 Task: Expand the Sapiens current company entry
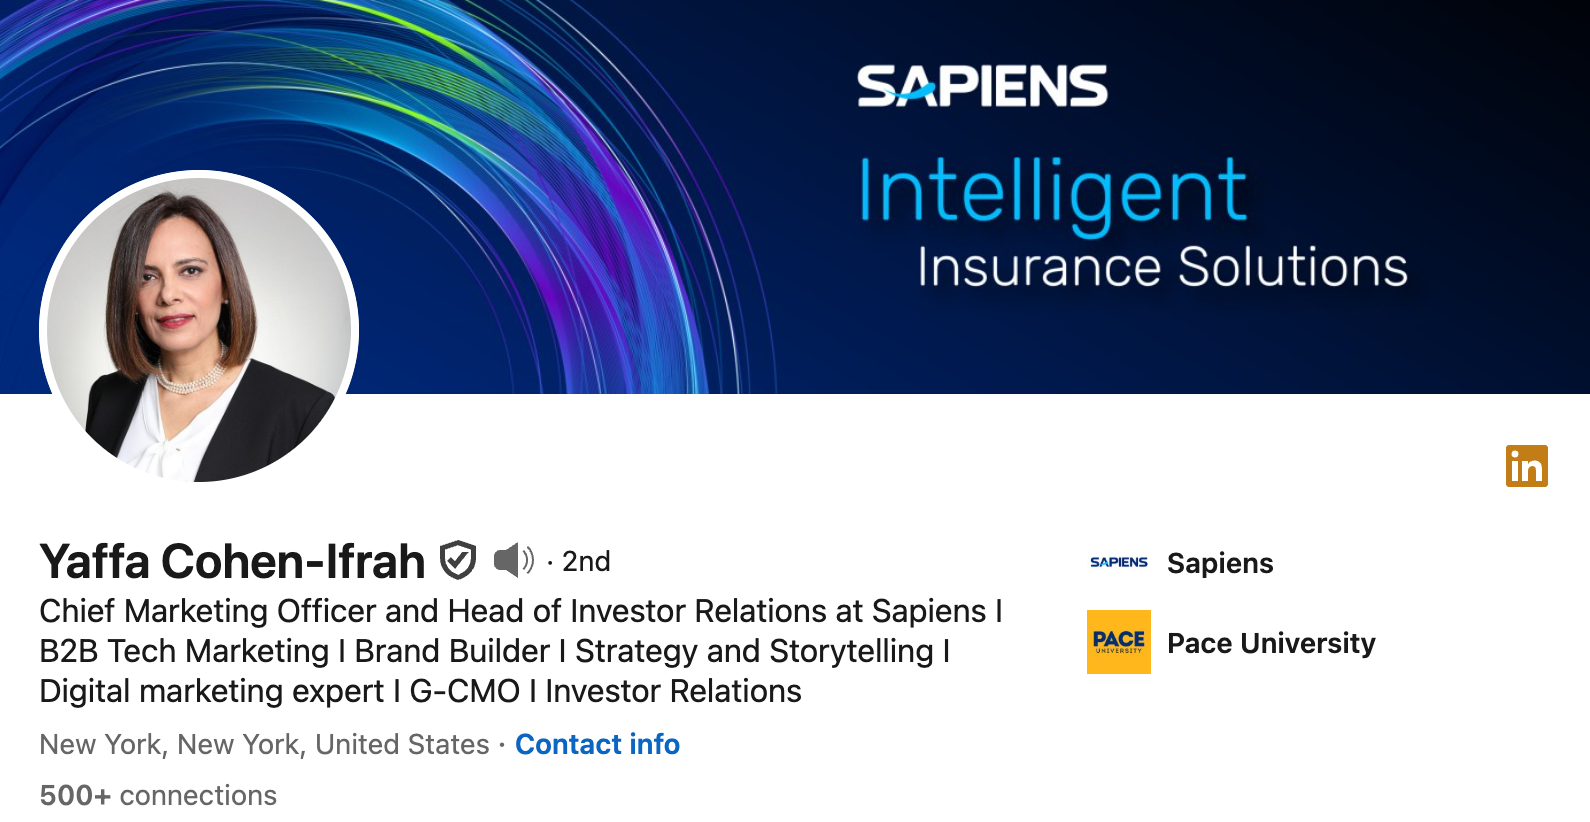coord(1220,562)
